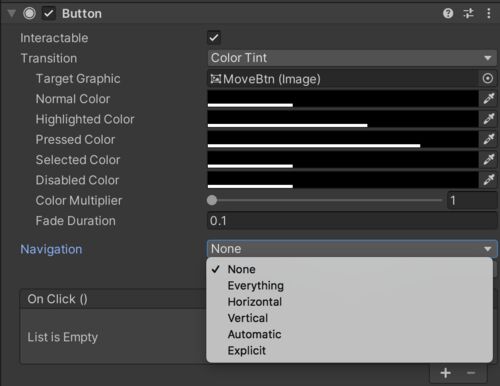Open the Button component help reference
The image size is (500, 386).
448,13
